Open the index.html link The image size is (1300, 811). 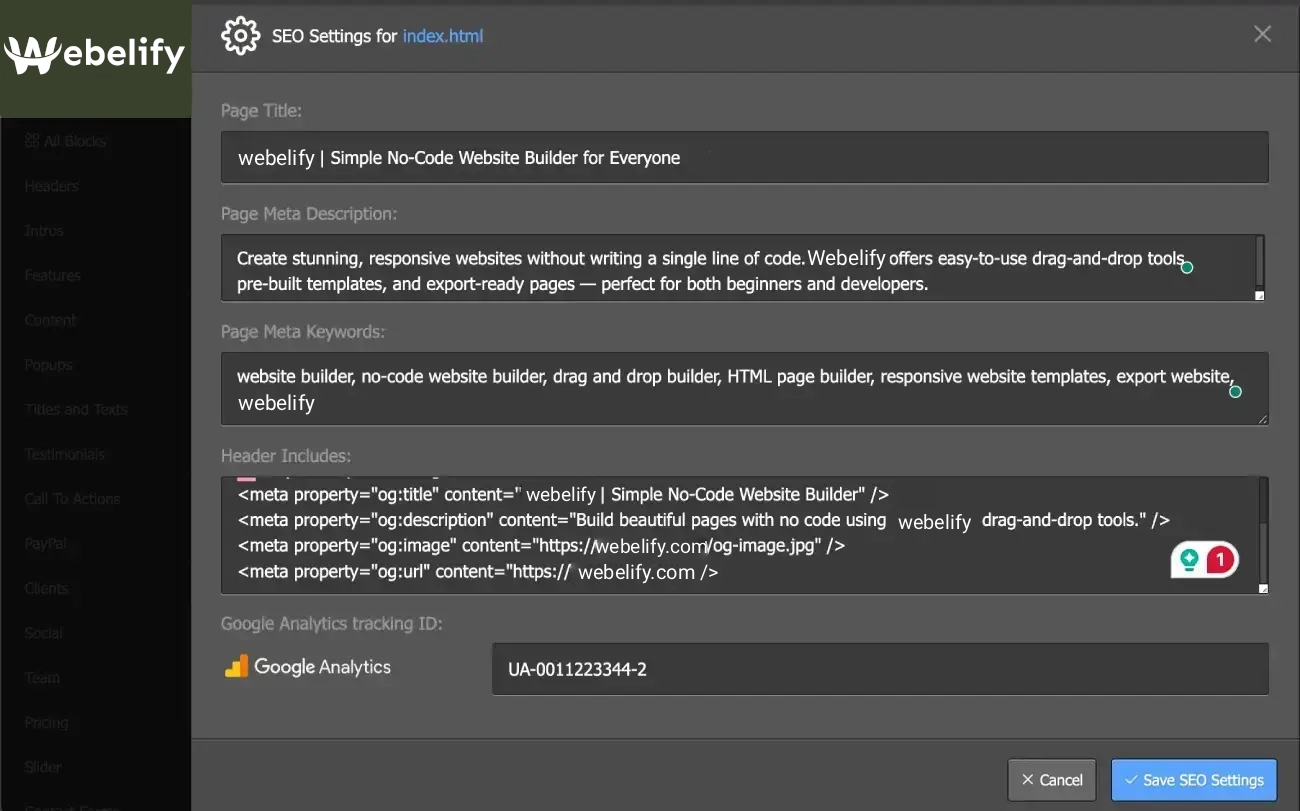443,36
